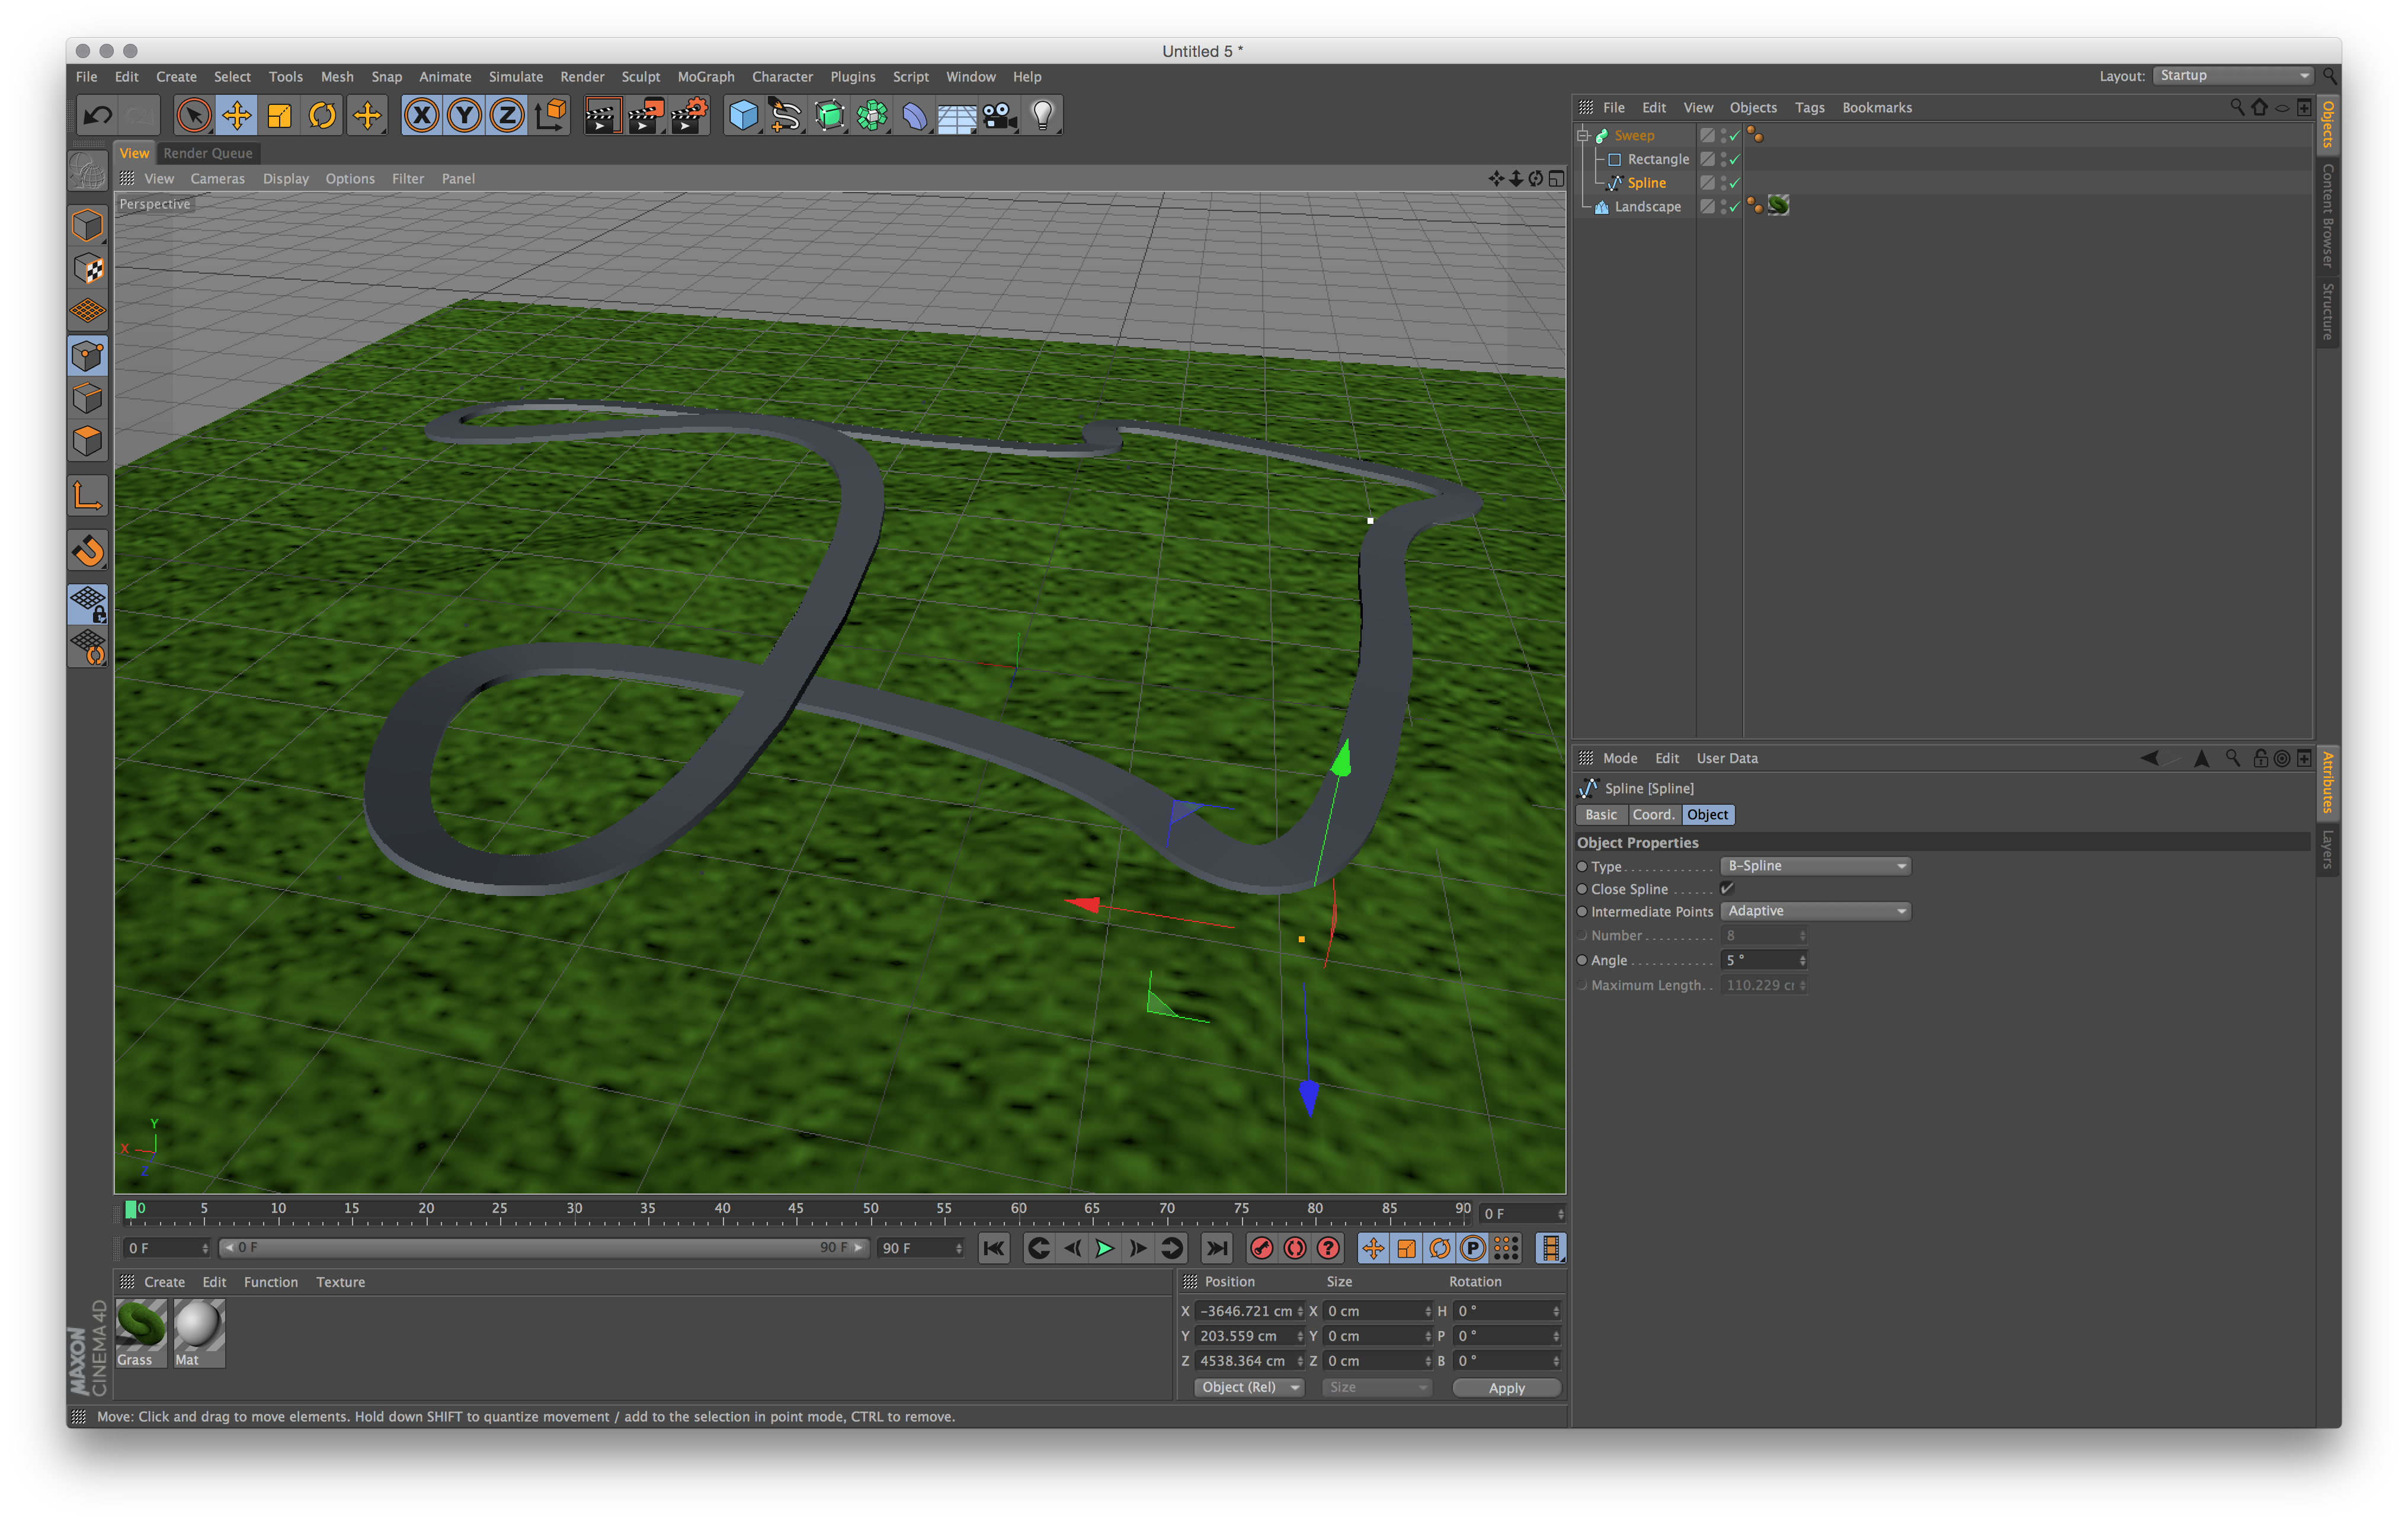Image resolution: width=2408 pixels, height=1523 pixels.
Task: Enable Edges mode in left palette
Action: (88, 399)
